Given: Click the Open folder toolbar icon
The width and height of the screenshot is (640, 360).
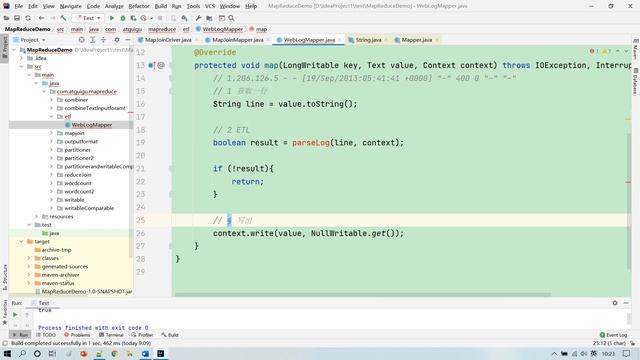Looking at the screenshot, I should (7, 18).
